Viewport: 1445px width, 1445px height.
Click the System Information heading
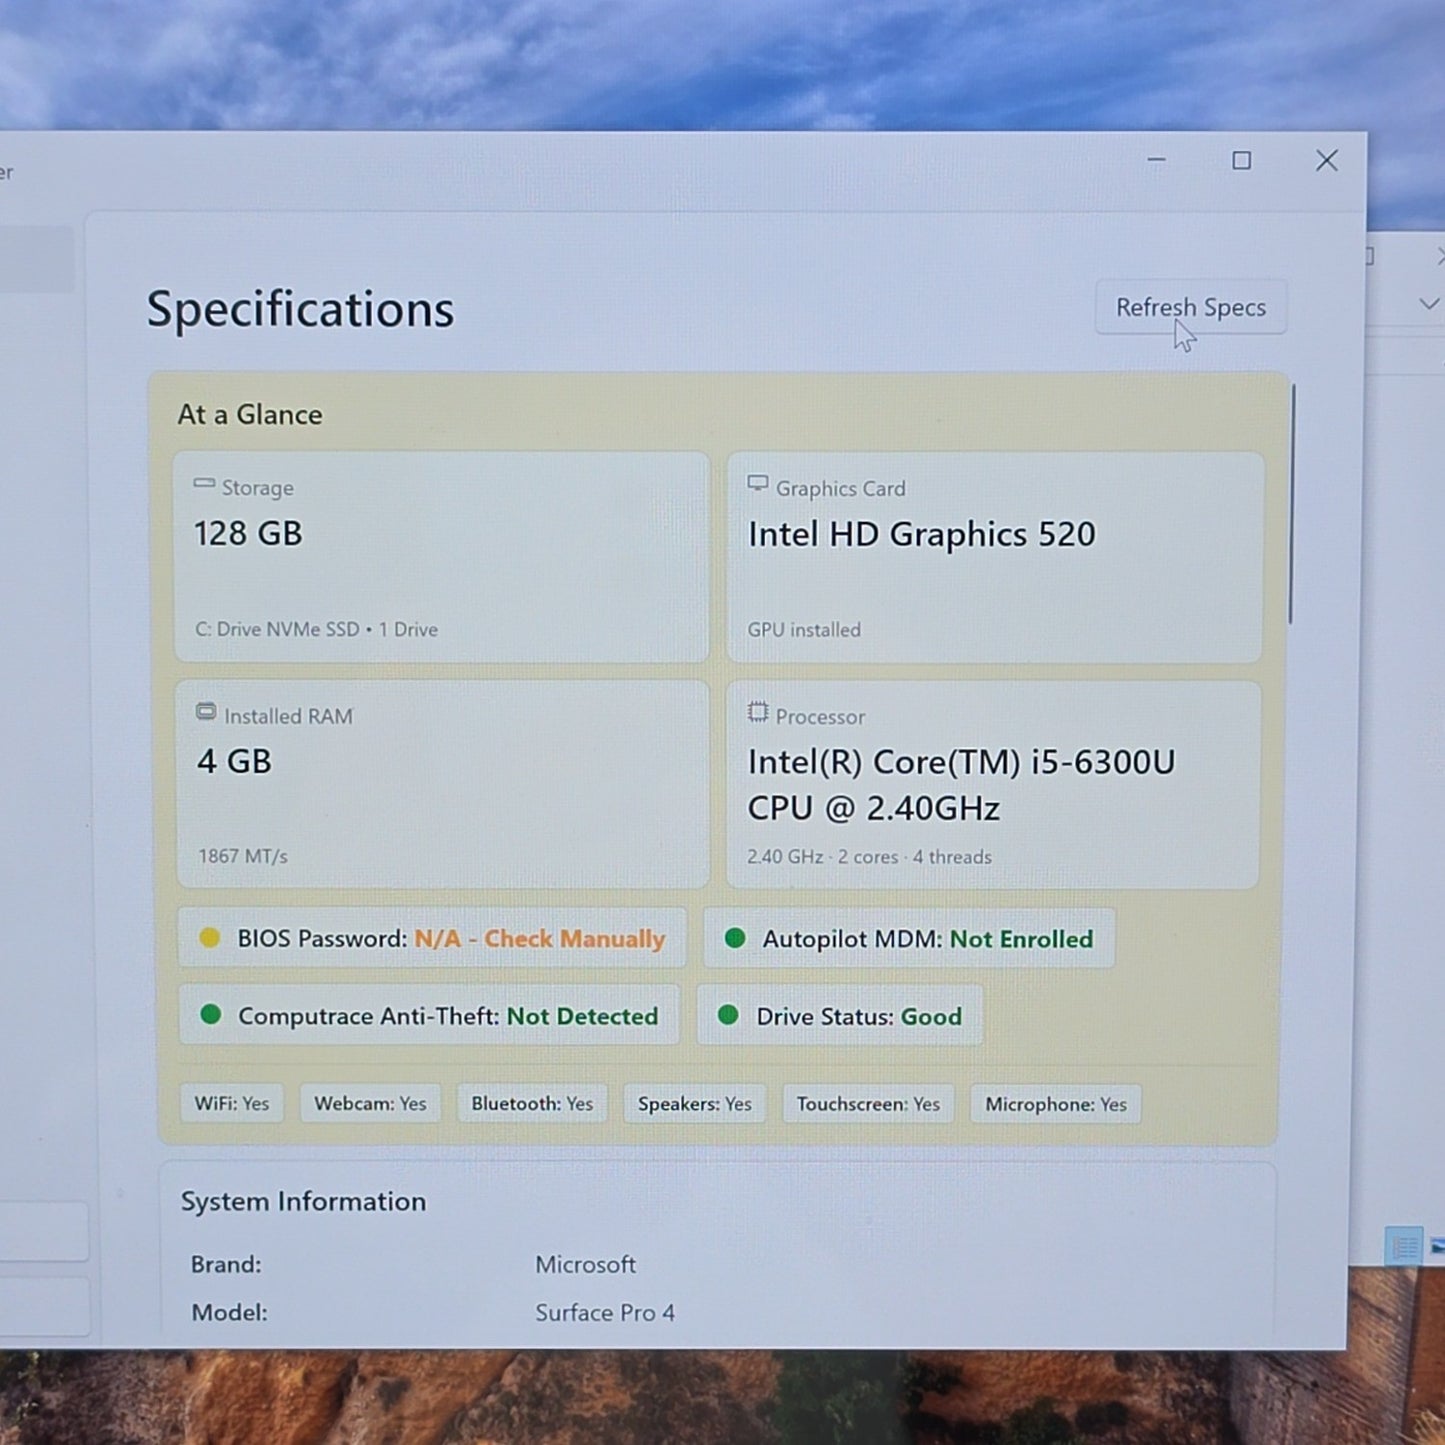pyautogui.click(x=303, y=1201)
